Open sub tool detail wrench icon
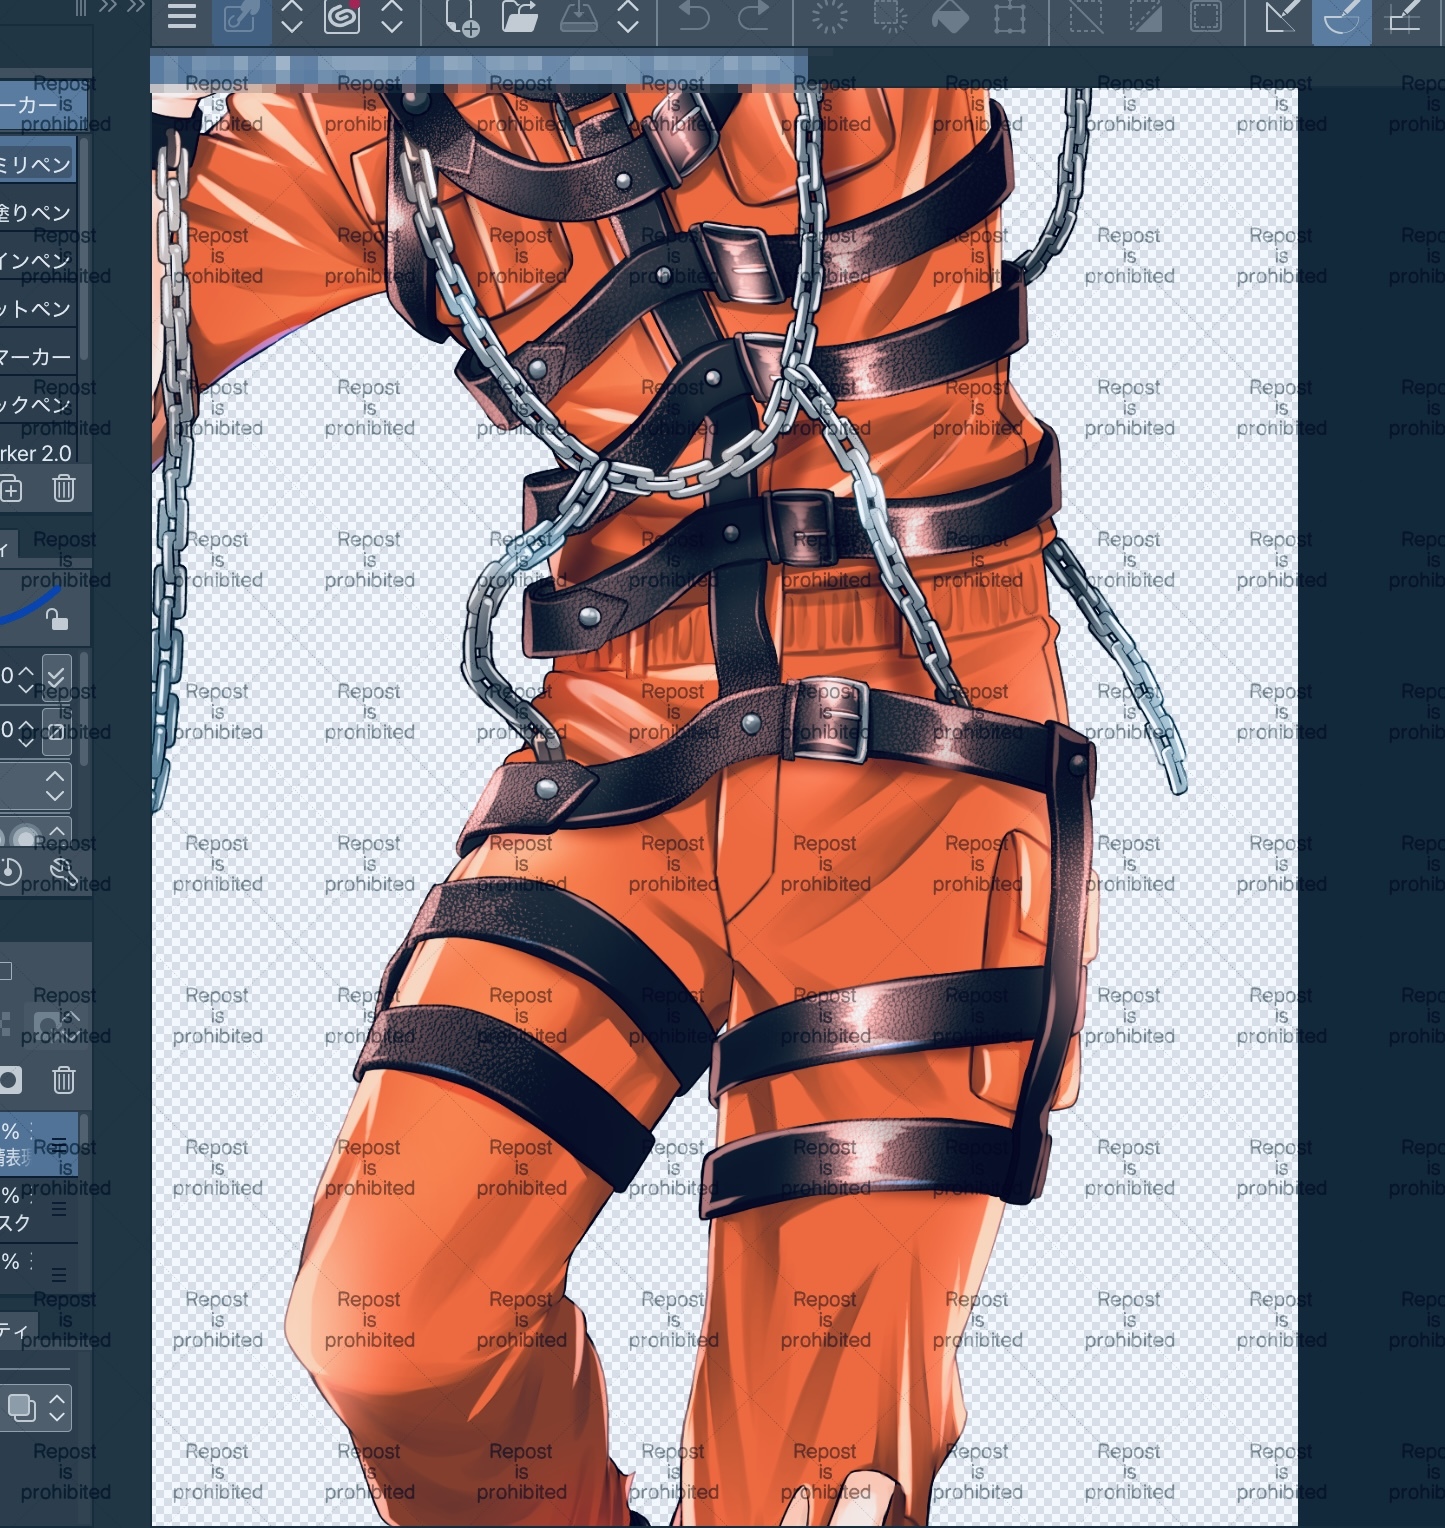This screenshot has height=1528, width=1445. click(x=64, y=872)
